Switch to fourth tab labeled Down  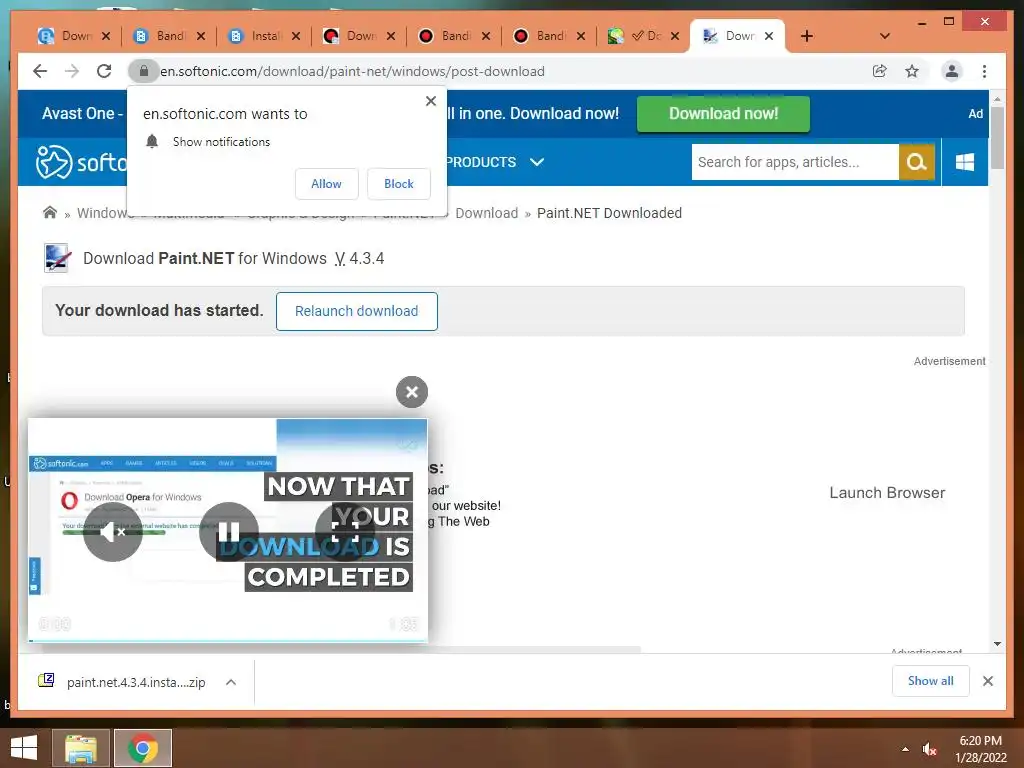click(359, 36)
